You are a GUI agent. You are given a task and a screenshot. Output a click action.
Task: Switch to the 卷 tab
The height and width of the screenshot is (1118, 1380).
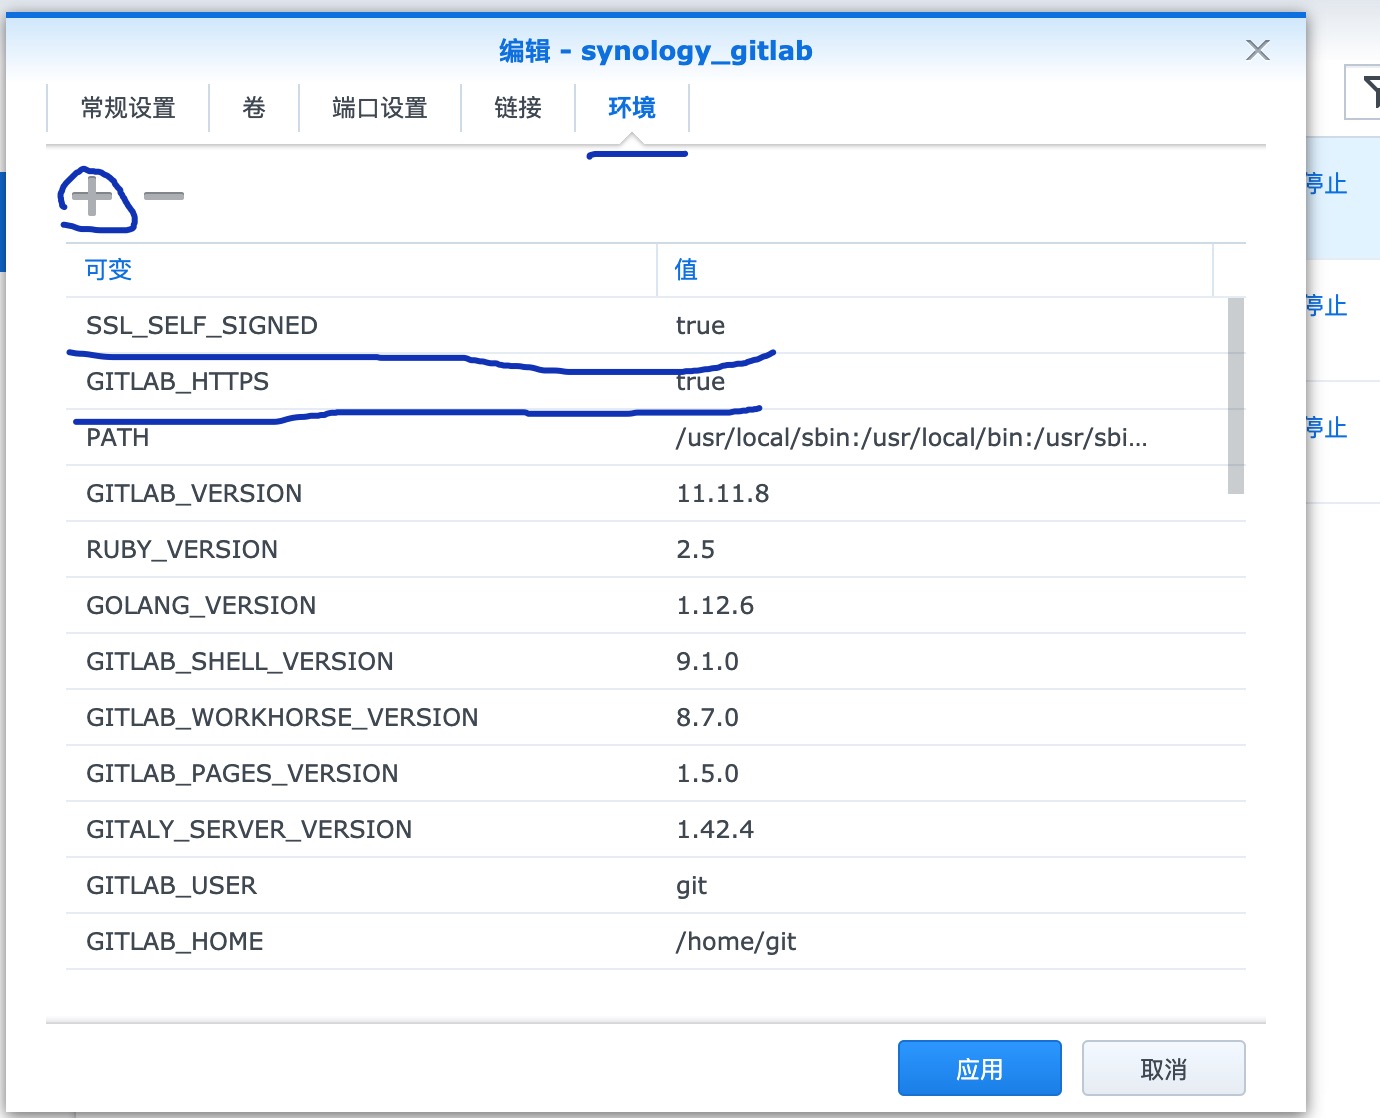tap(254, 108)
